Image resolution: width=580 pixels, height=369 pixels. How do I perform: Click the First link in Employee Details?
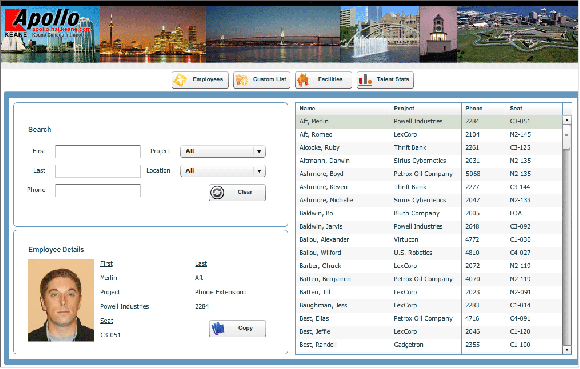[107, 264]
